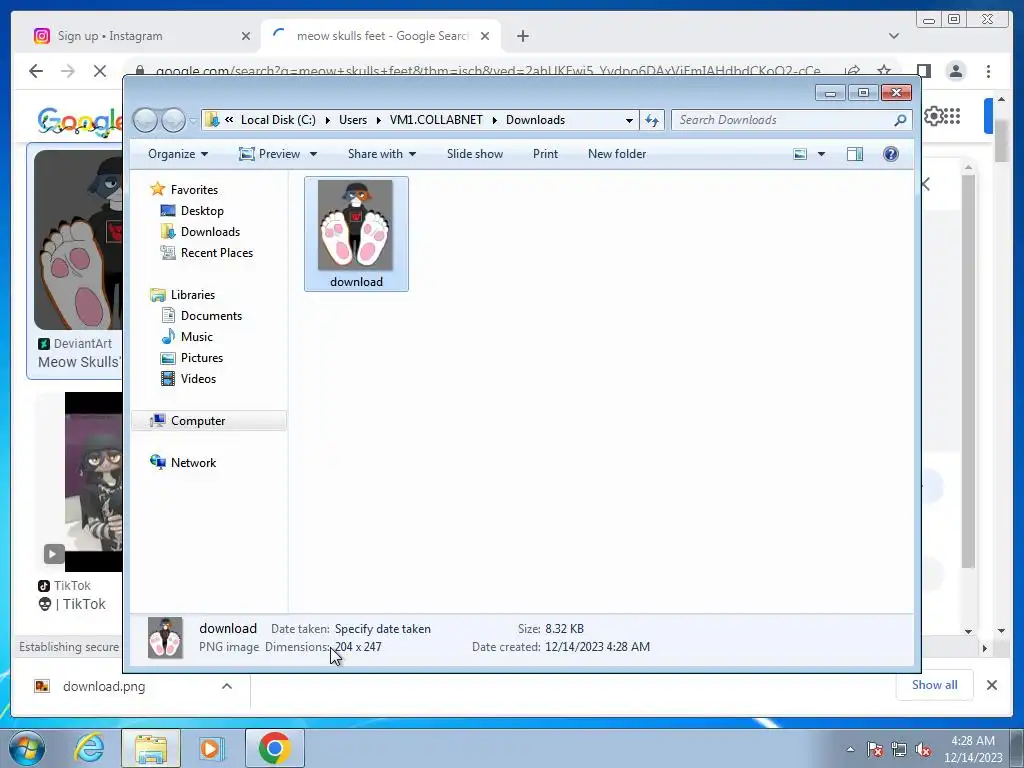Click Downloads in address breadcrumb
Image resolution: width=1024 pixels, height=768 pixels.
point(536,120)
